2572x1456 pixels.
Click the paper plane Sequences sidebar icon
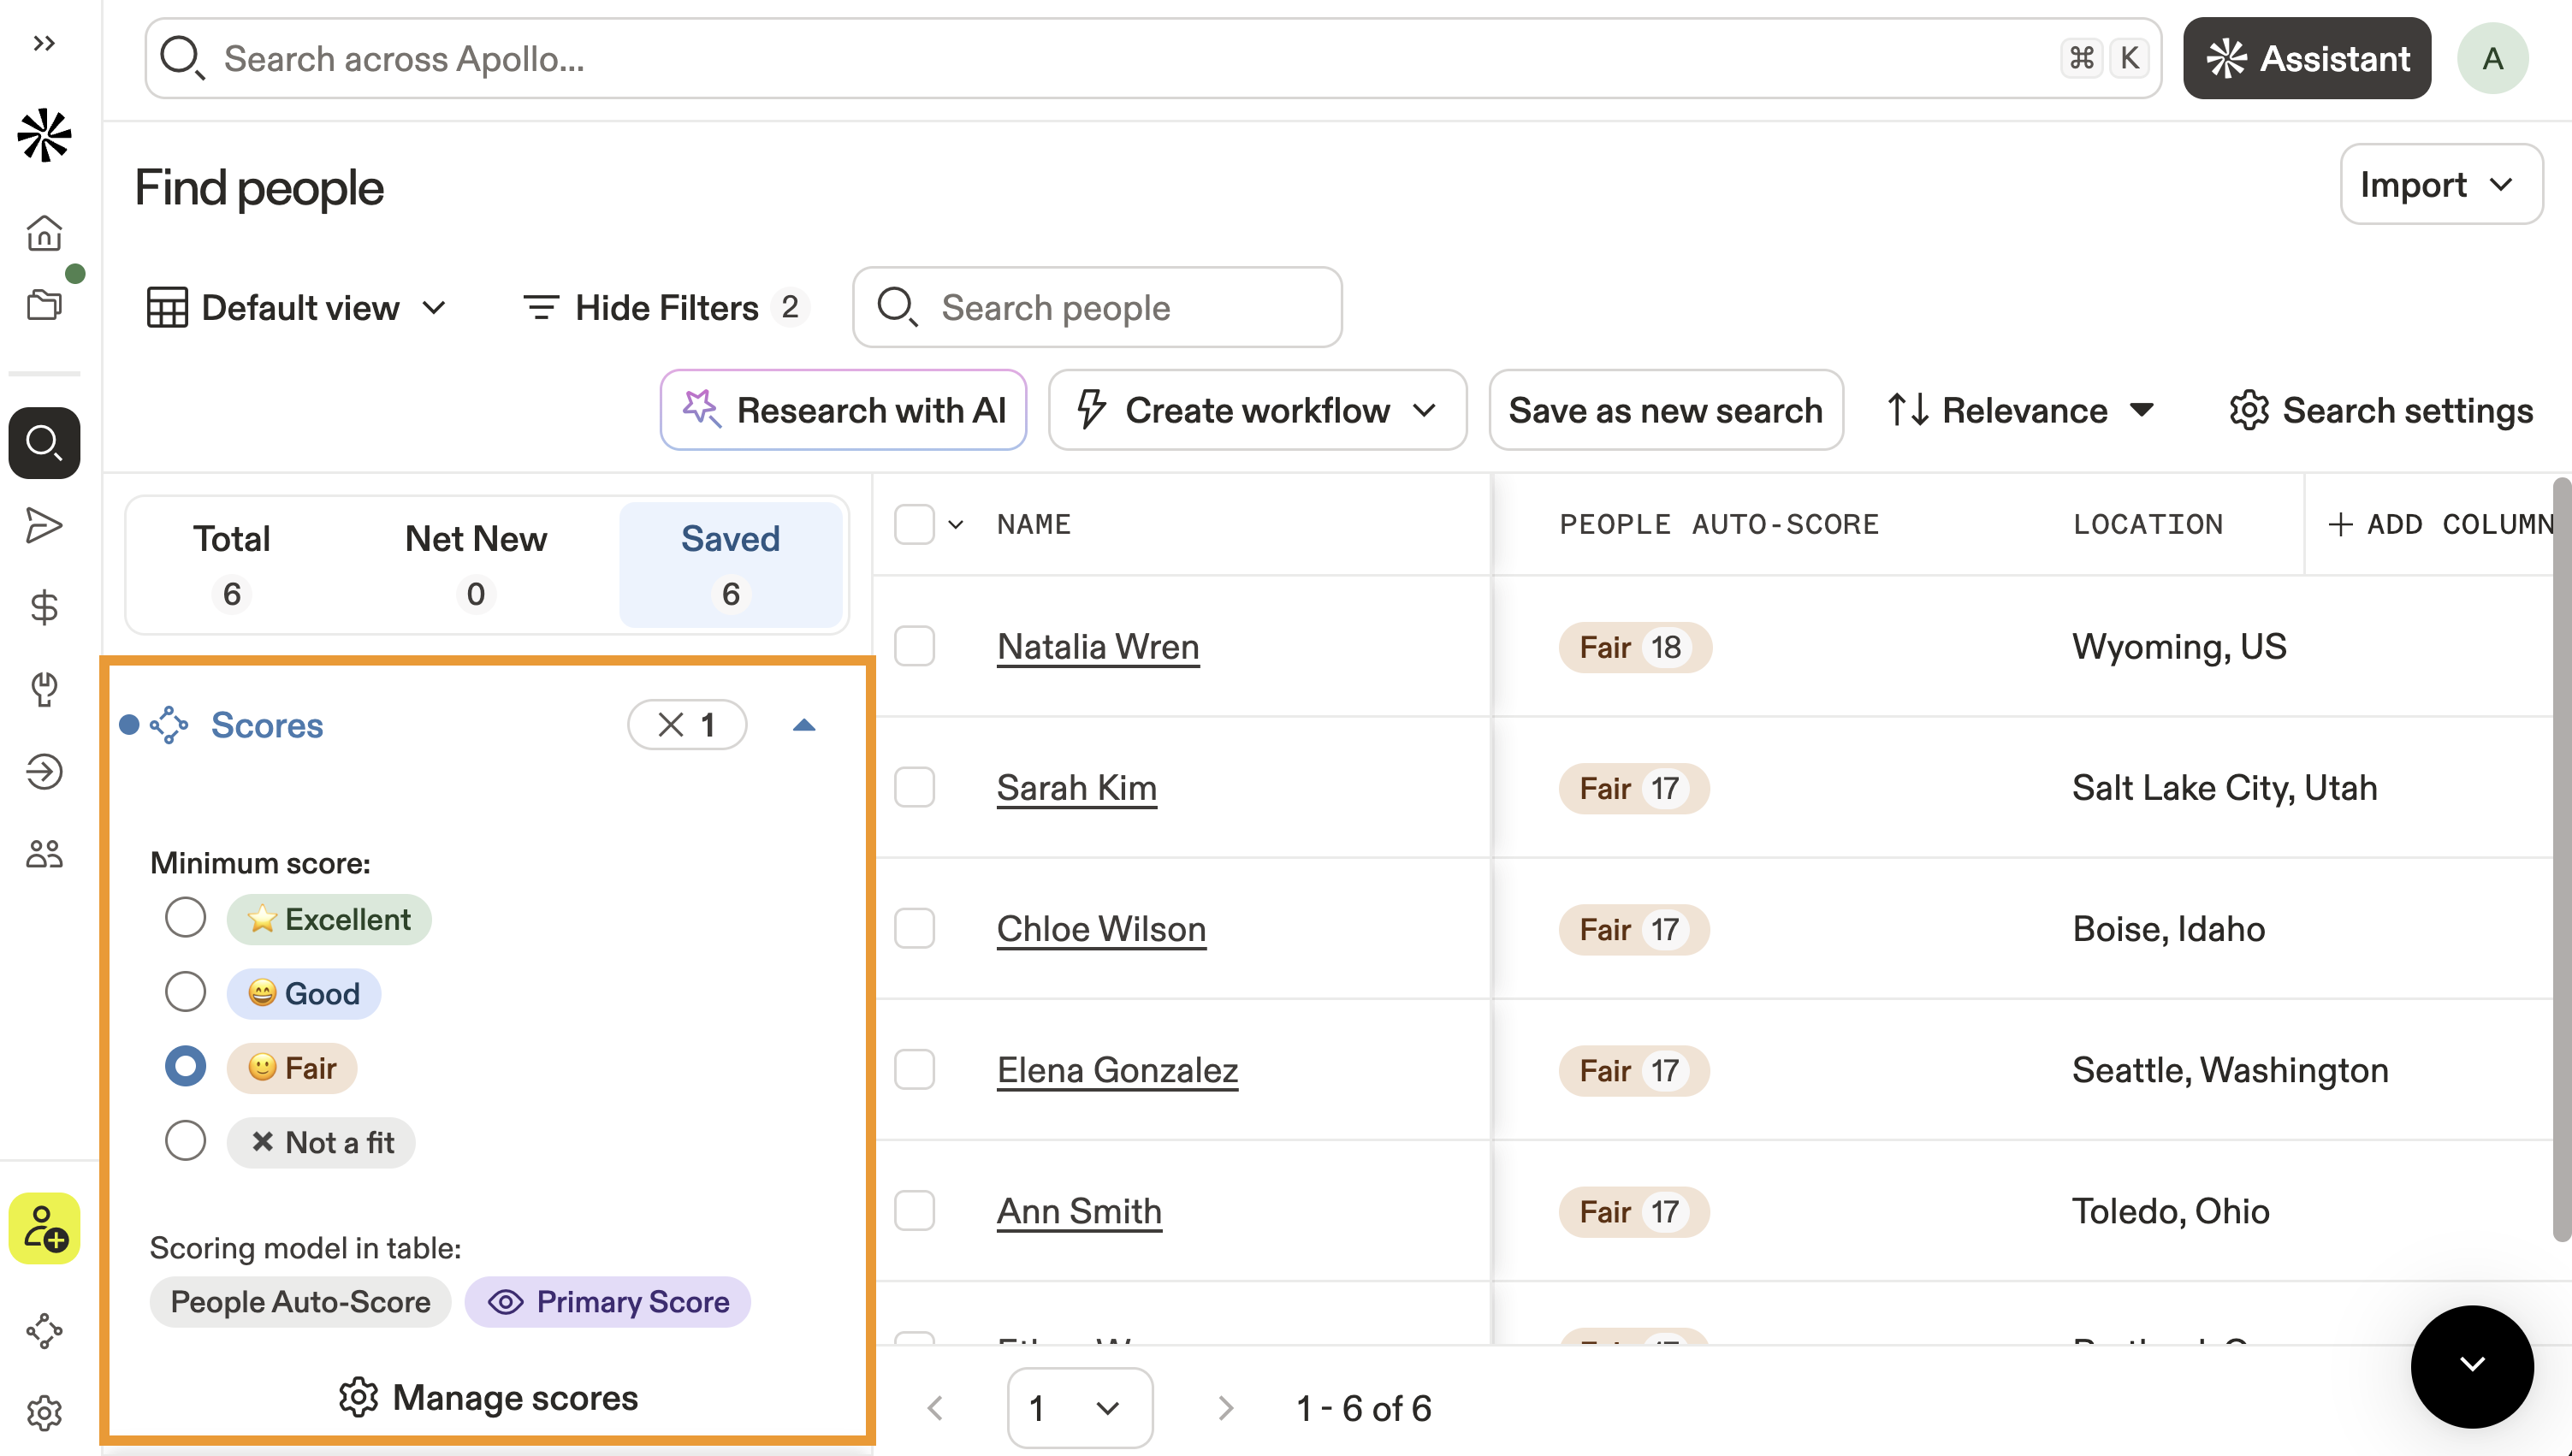[44, 525]
